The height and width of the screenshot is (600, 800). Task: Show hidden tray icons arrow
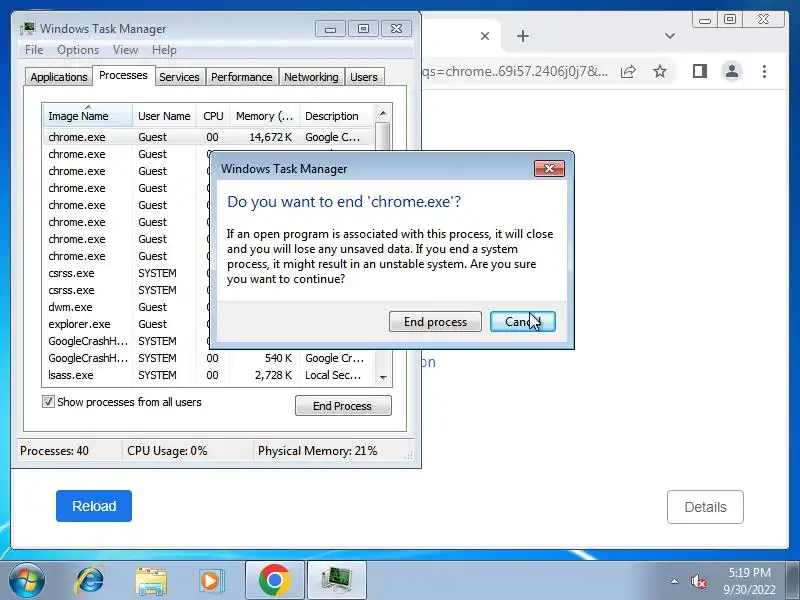[x=674, y=581]
